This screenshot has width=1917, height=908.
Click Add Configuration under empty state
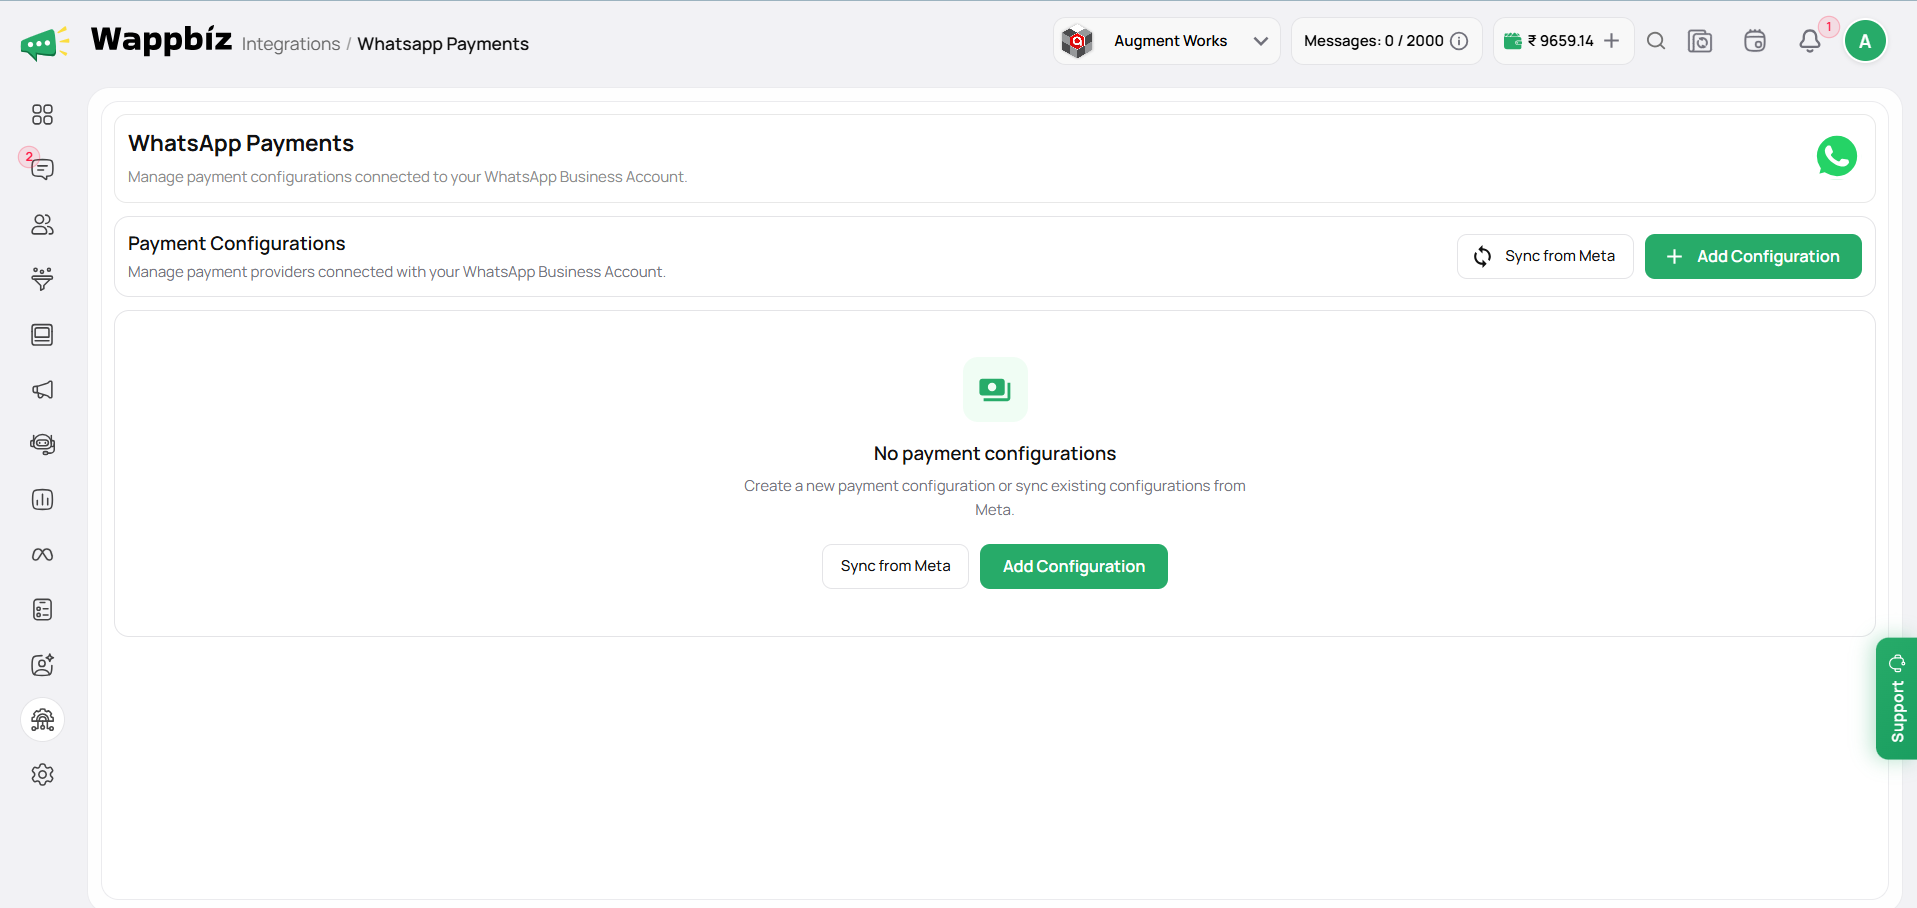1074,566
